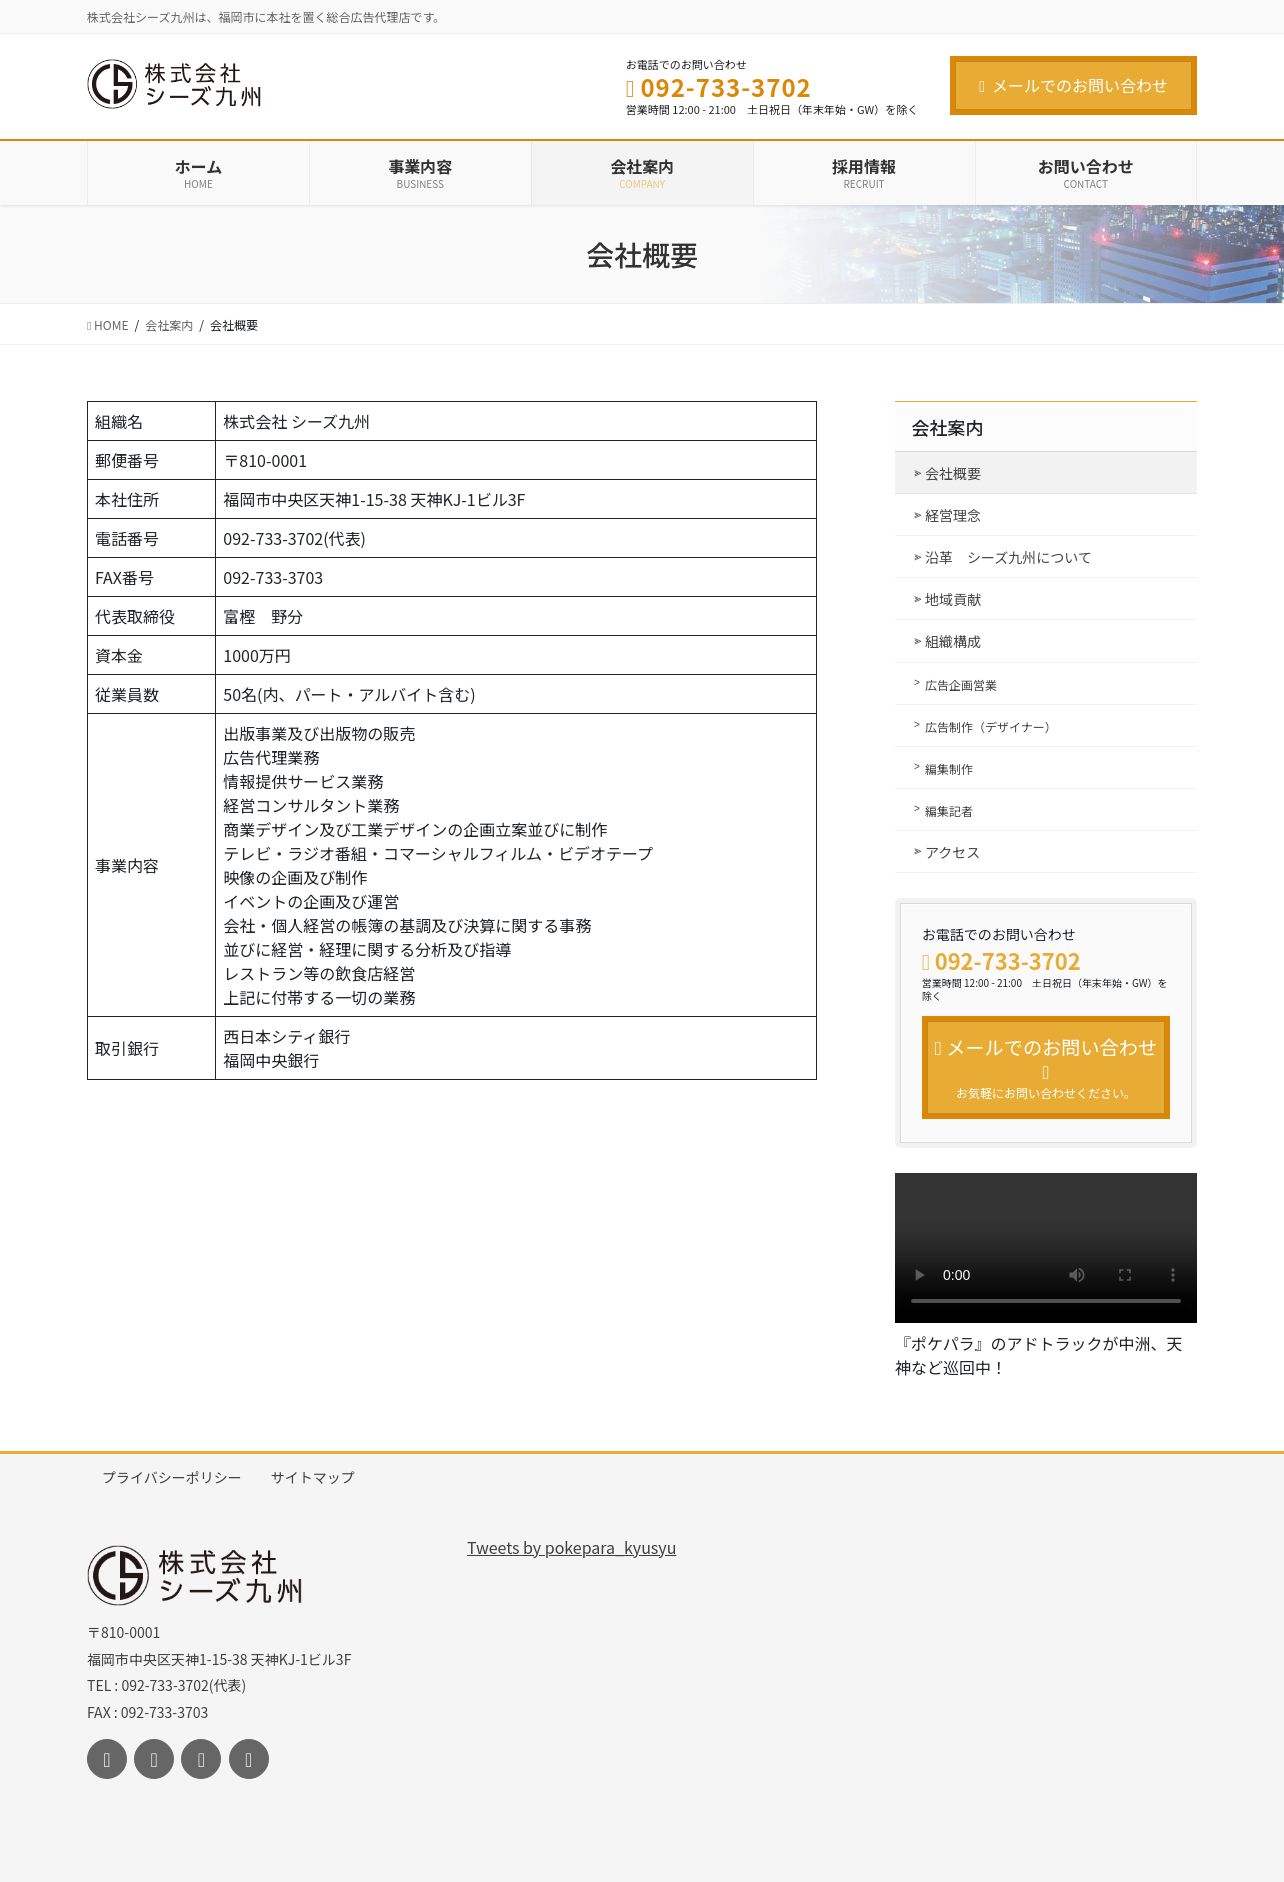
Task: Open the お問い合わせ navigation tab
Action: click(1086, 173)
